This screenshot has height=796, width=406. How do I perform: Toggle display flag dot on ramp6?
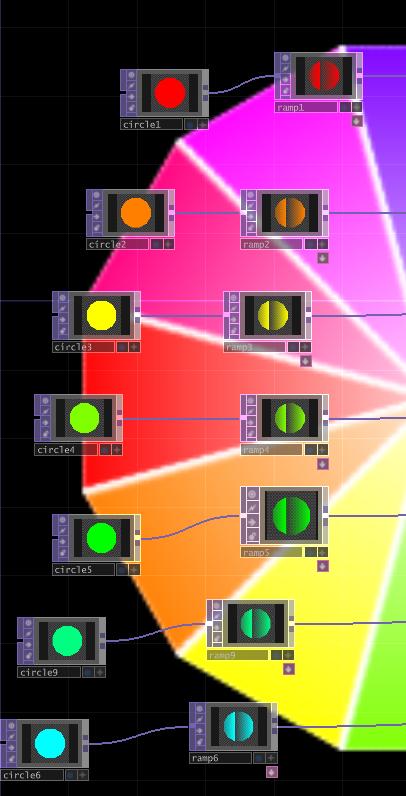[x=259, y=758]
